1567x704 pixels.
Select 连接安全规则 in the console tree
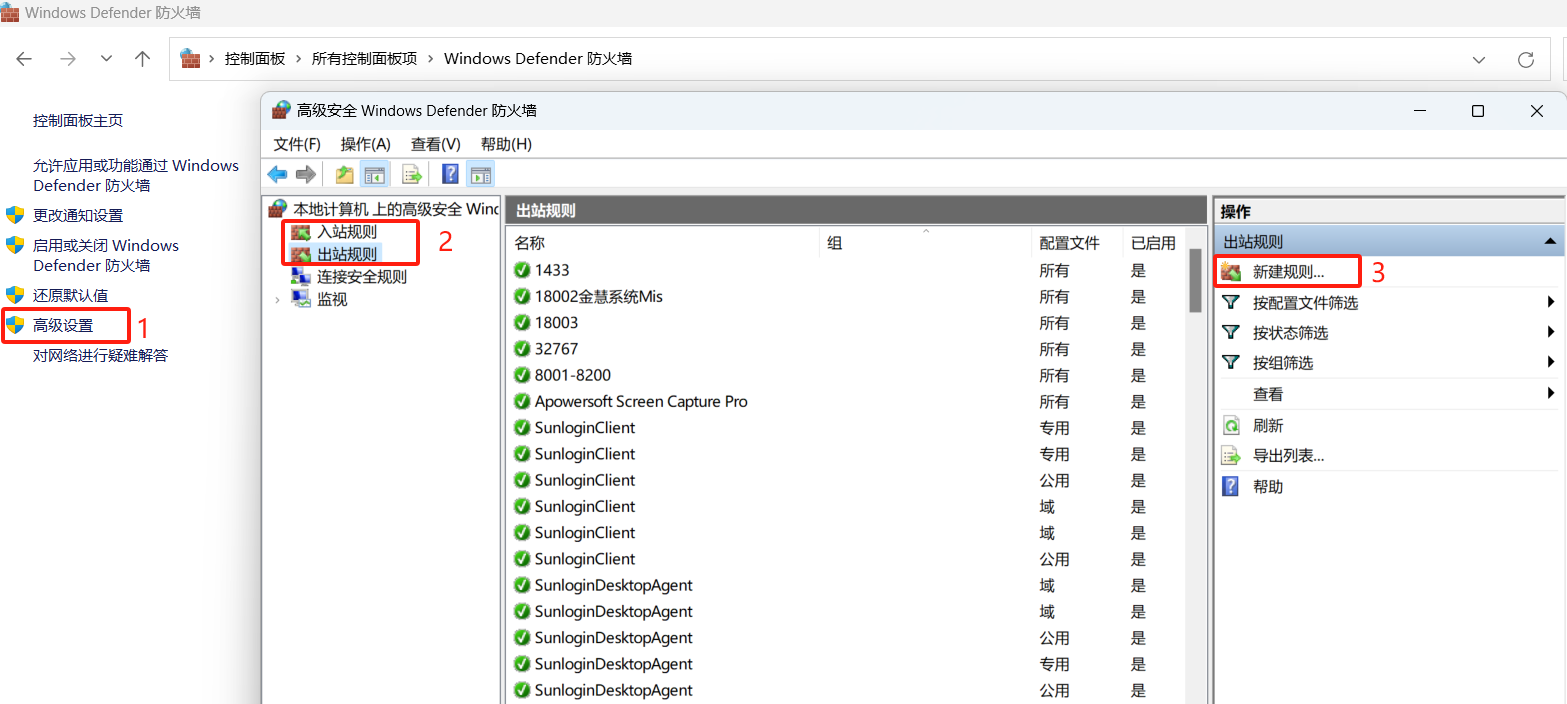[362, 277]
